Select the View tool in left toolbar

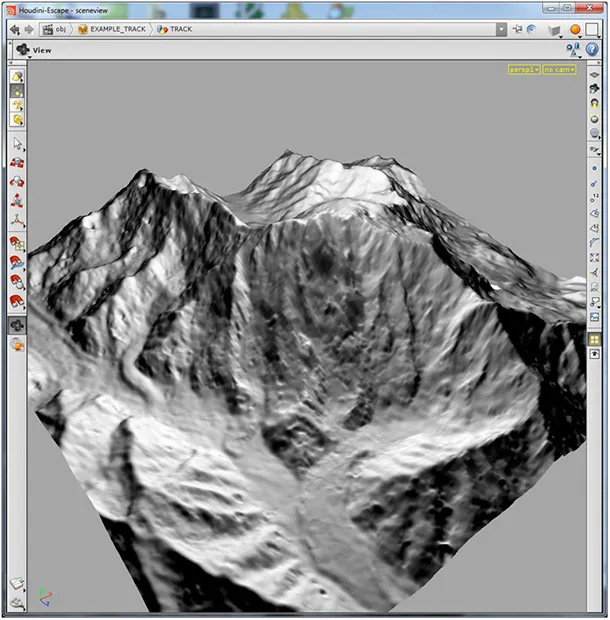pos(17,325)
